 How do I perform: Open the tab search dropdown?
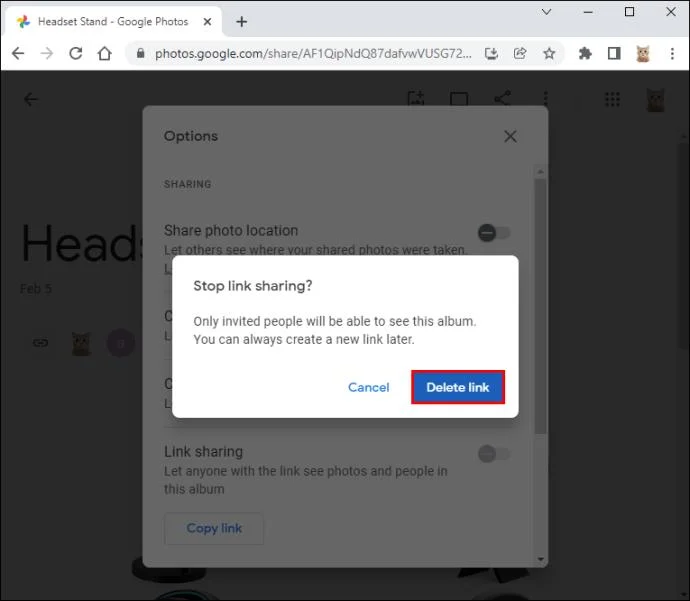click(x=546, y=12)
